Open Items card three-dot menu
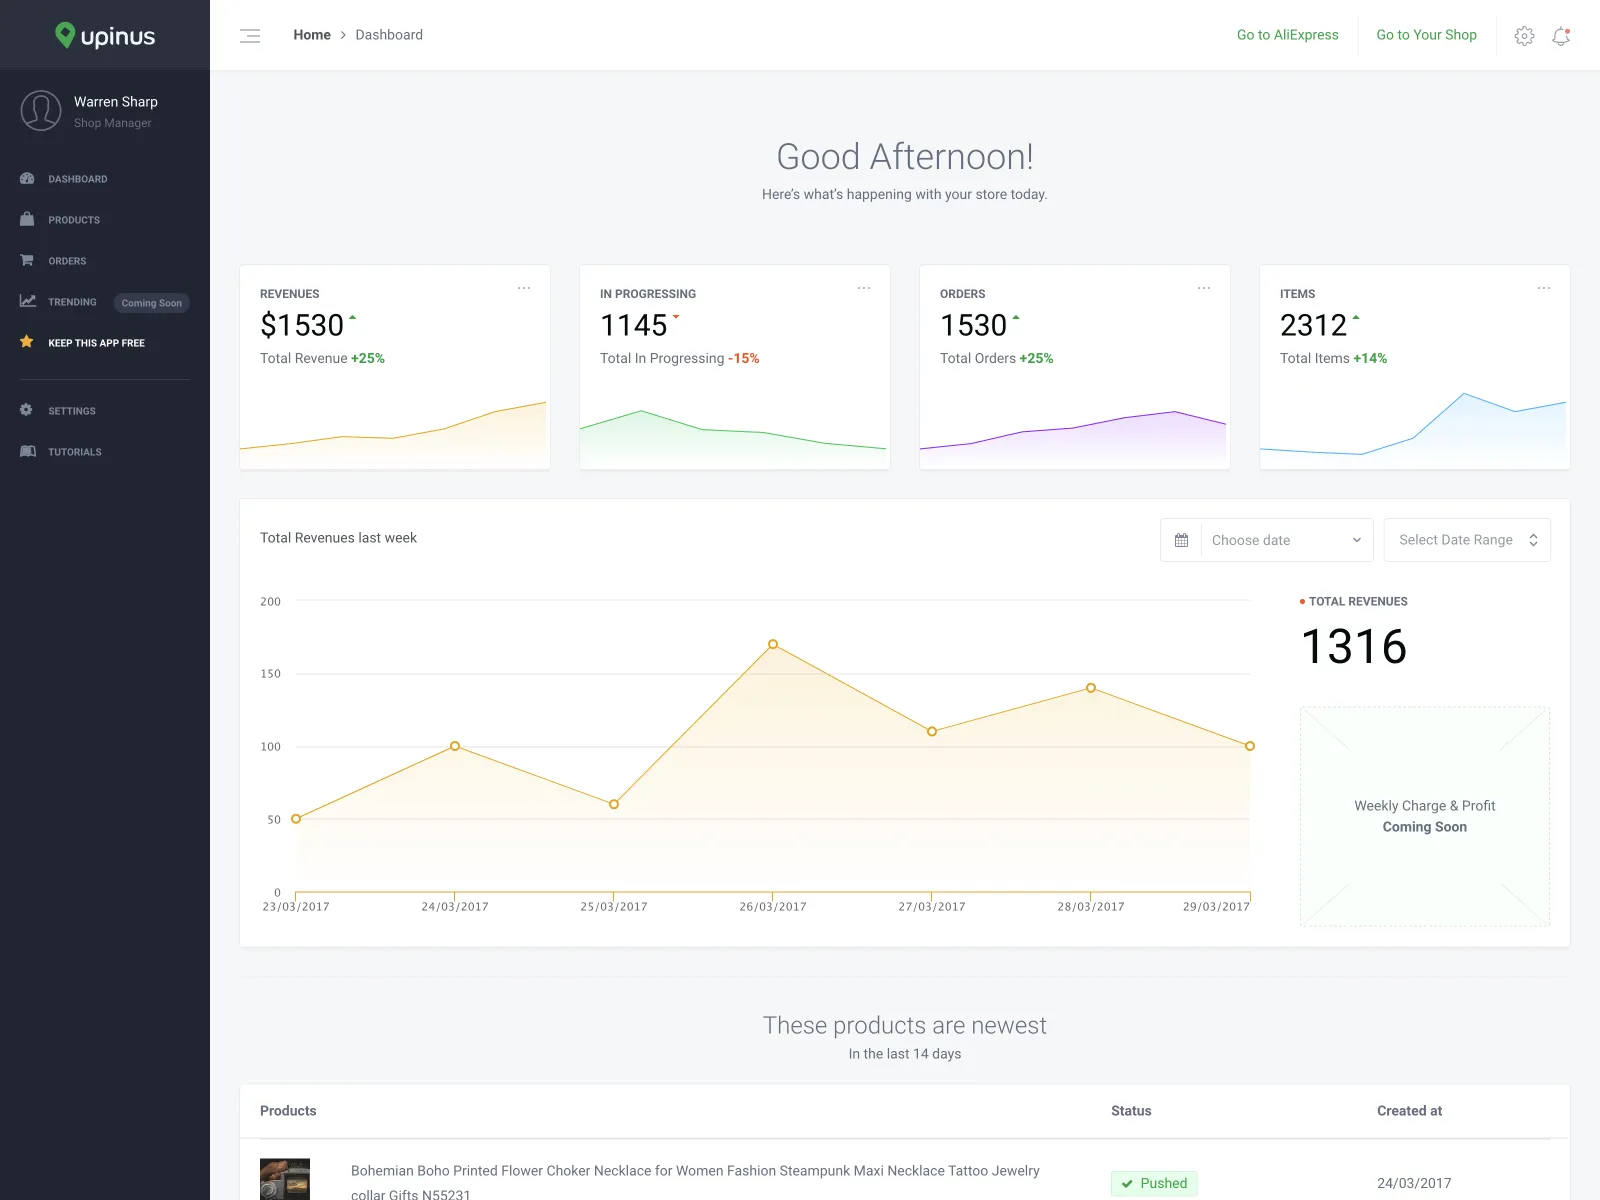 point(1544,288)
